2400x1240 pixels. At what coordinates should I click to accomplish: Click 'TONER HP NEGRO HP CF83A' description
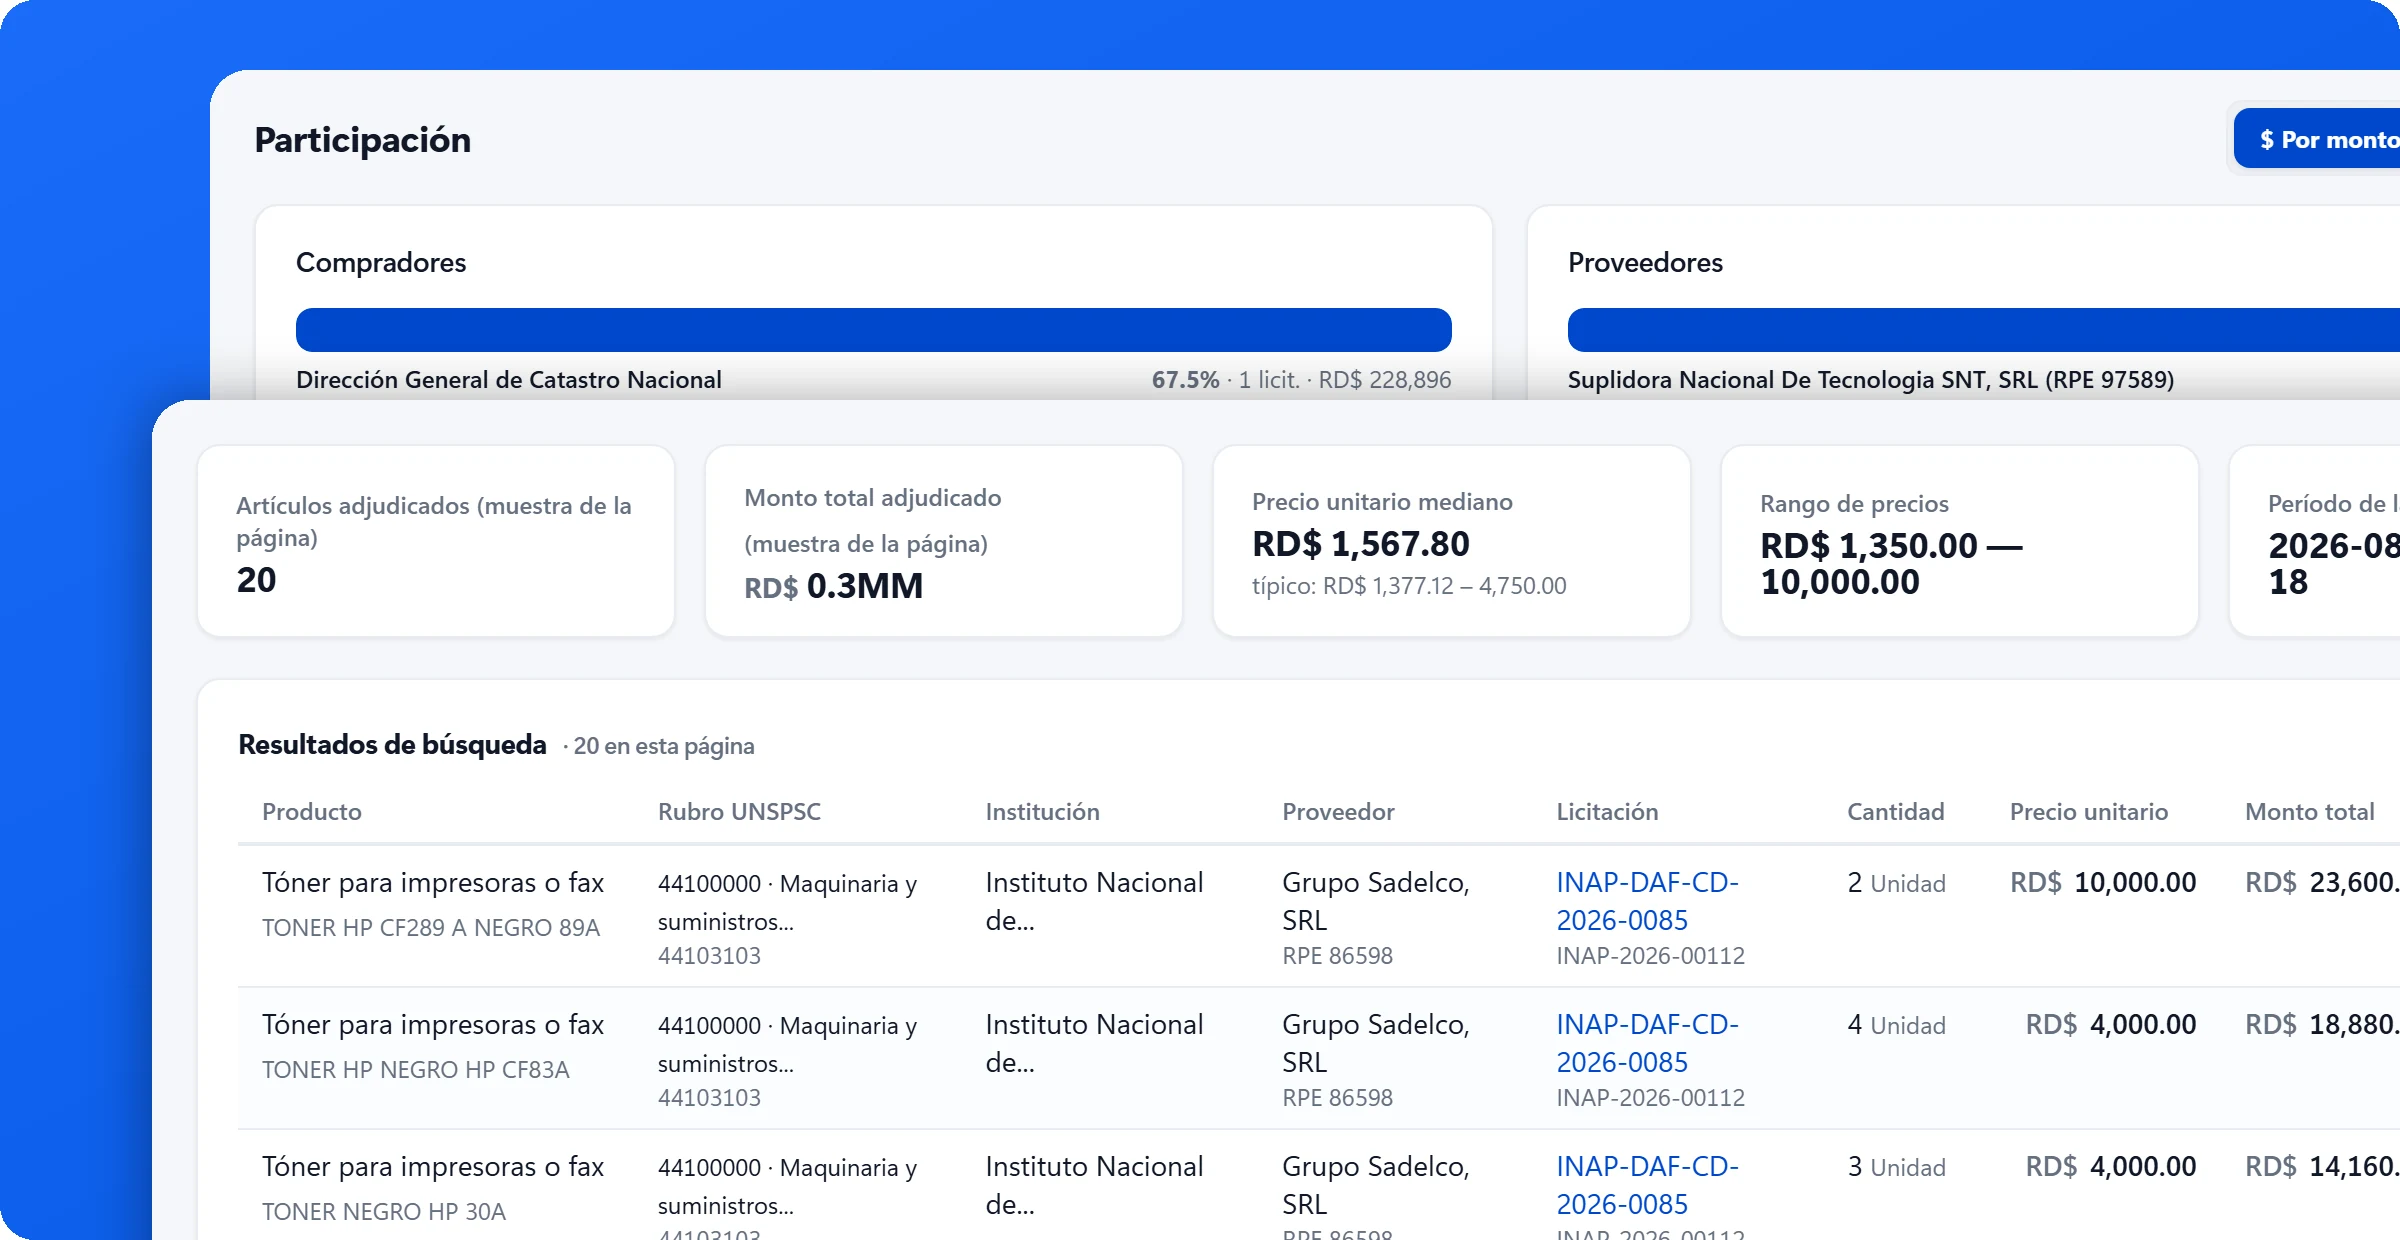point(416,1070)
